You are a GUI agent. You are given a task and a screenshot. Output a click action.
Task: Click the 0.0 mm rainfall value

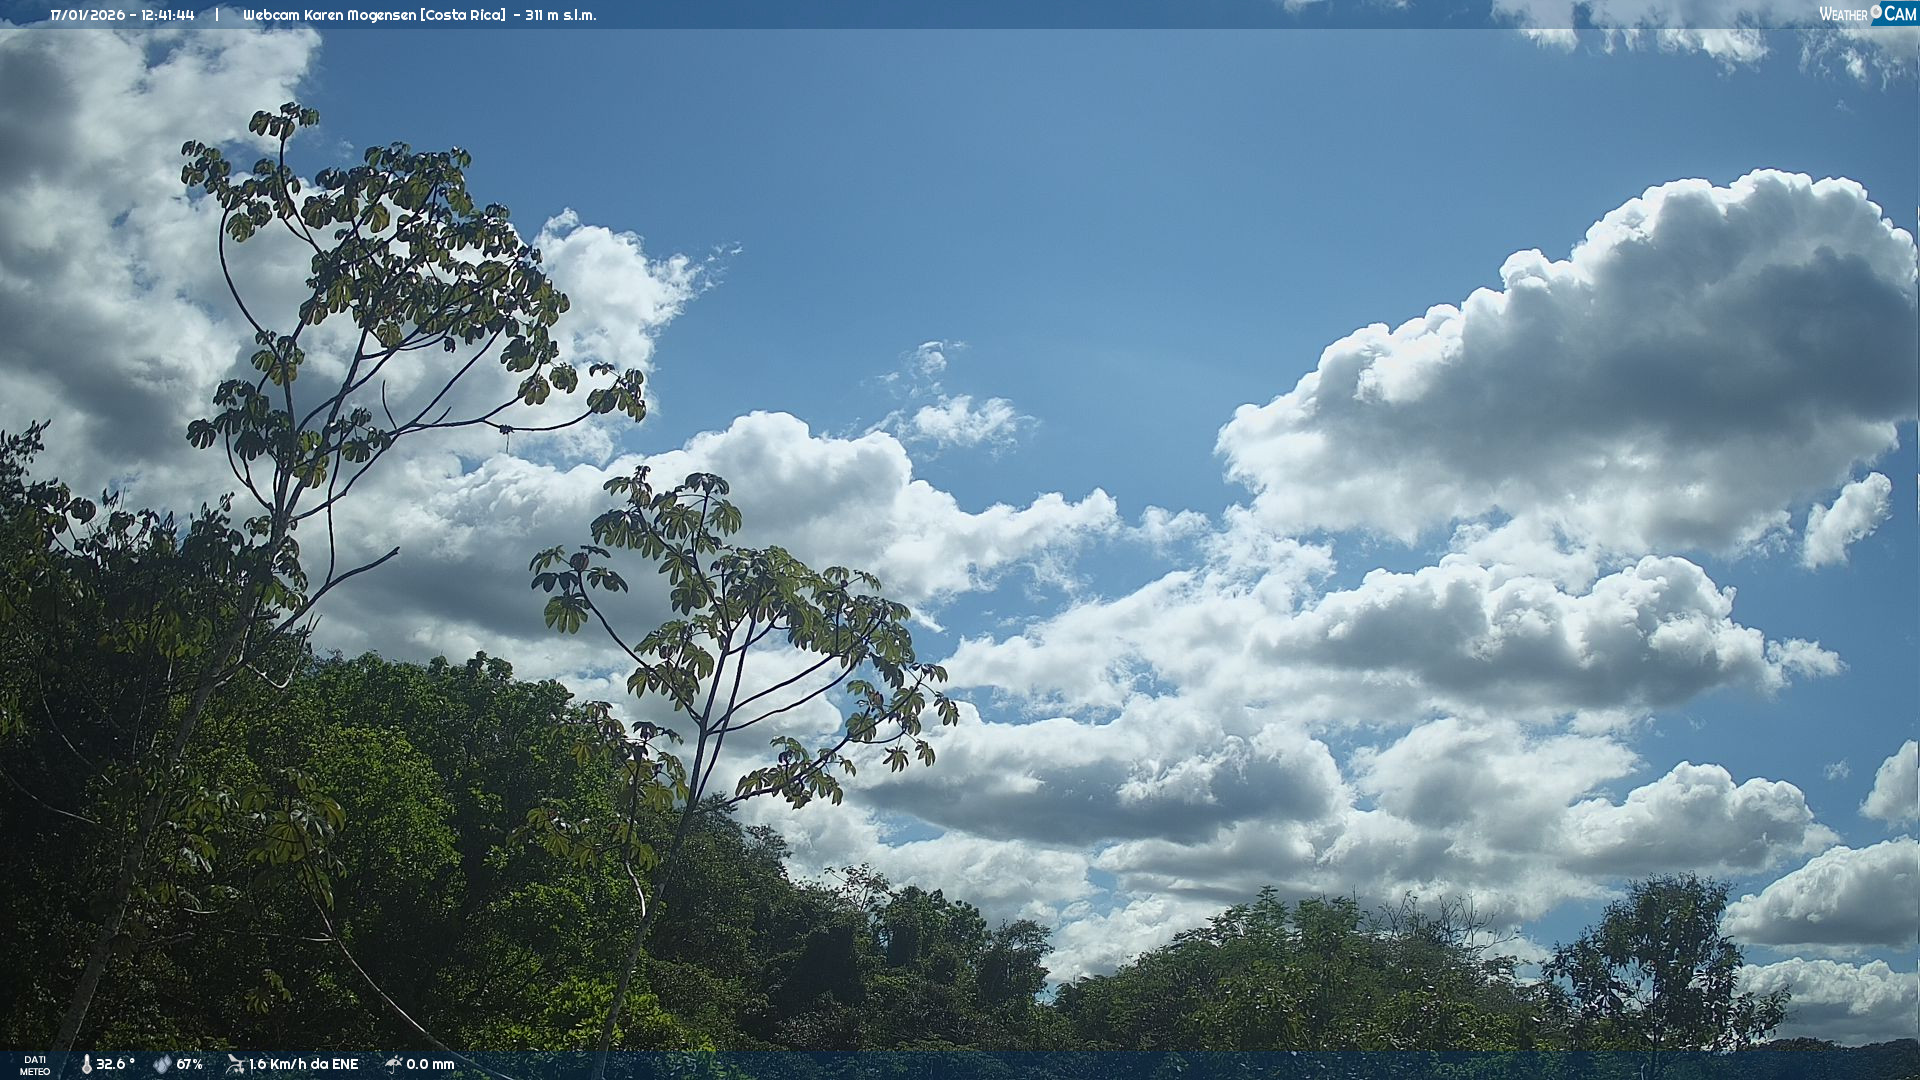point(430,1064)
